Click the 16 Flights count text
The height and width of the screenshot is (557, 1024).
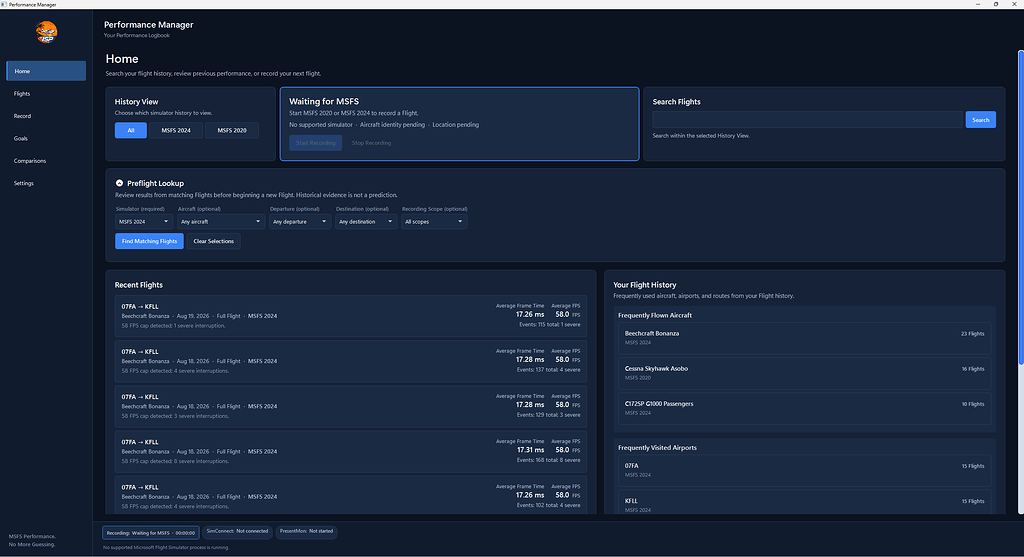pyautogui.click(x=972, y=369)
